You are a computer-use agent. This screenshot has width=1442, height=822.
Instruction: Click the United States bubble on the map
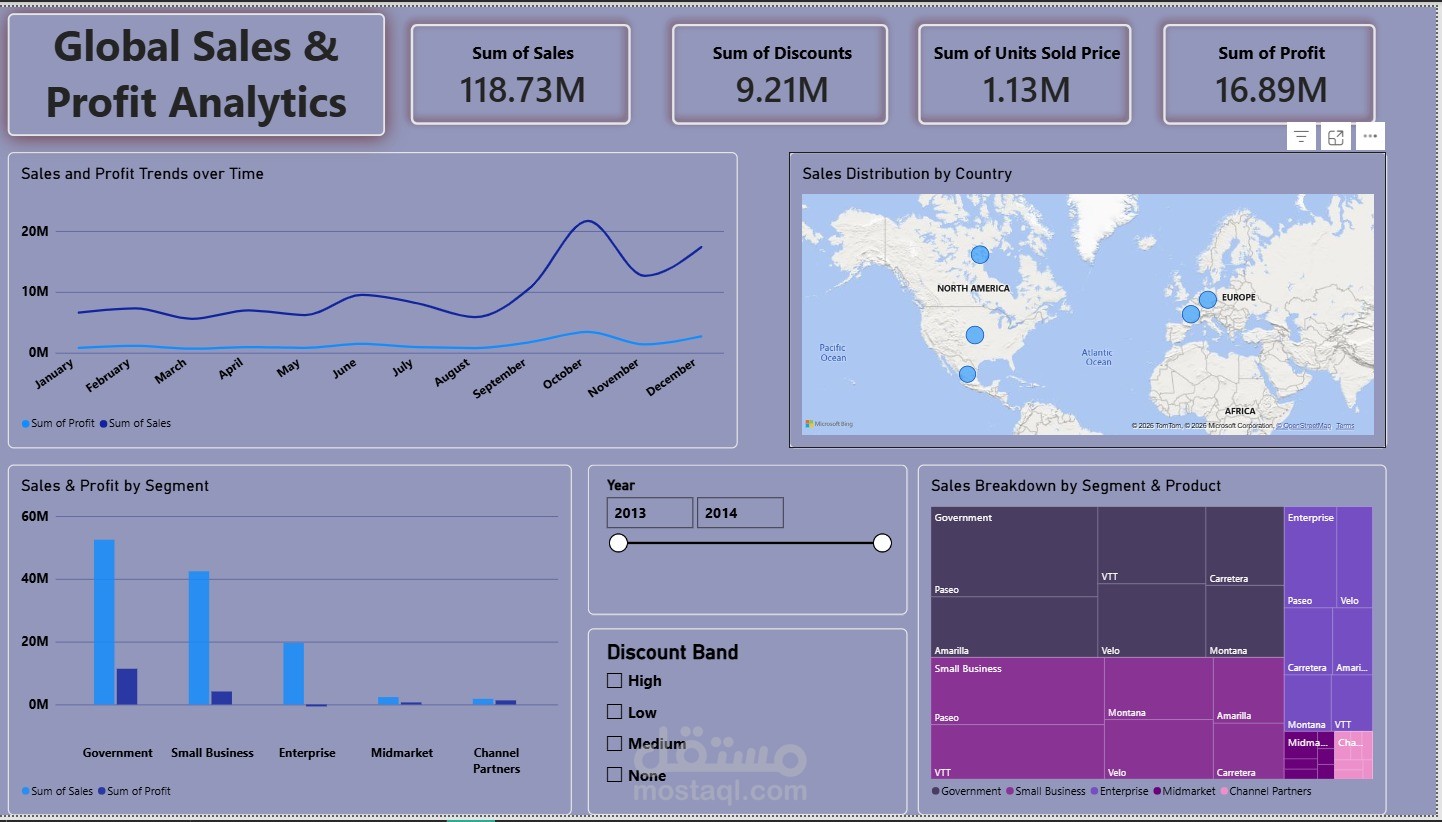pyautogui.click(x=974, y=335)
